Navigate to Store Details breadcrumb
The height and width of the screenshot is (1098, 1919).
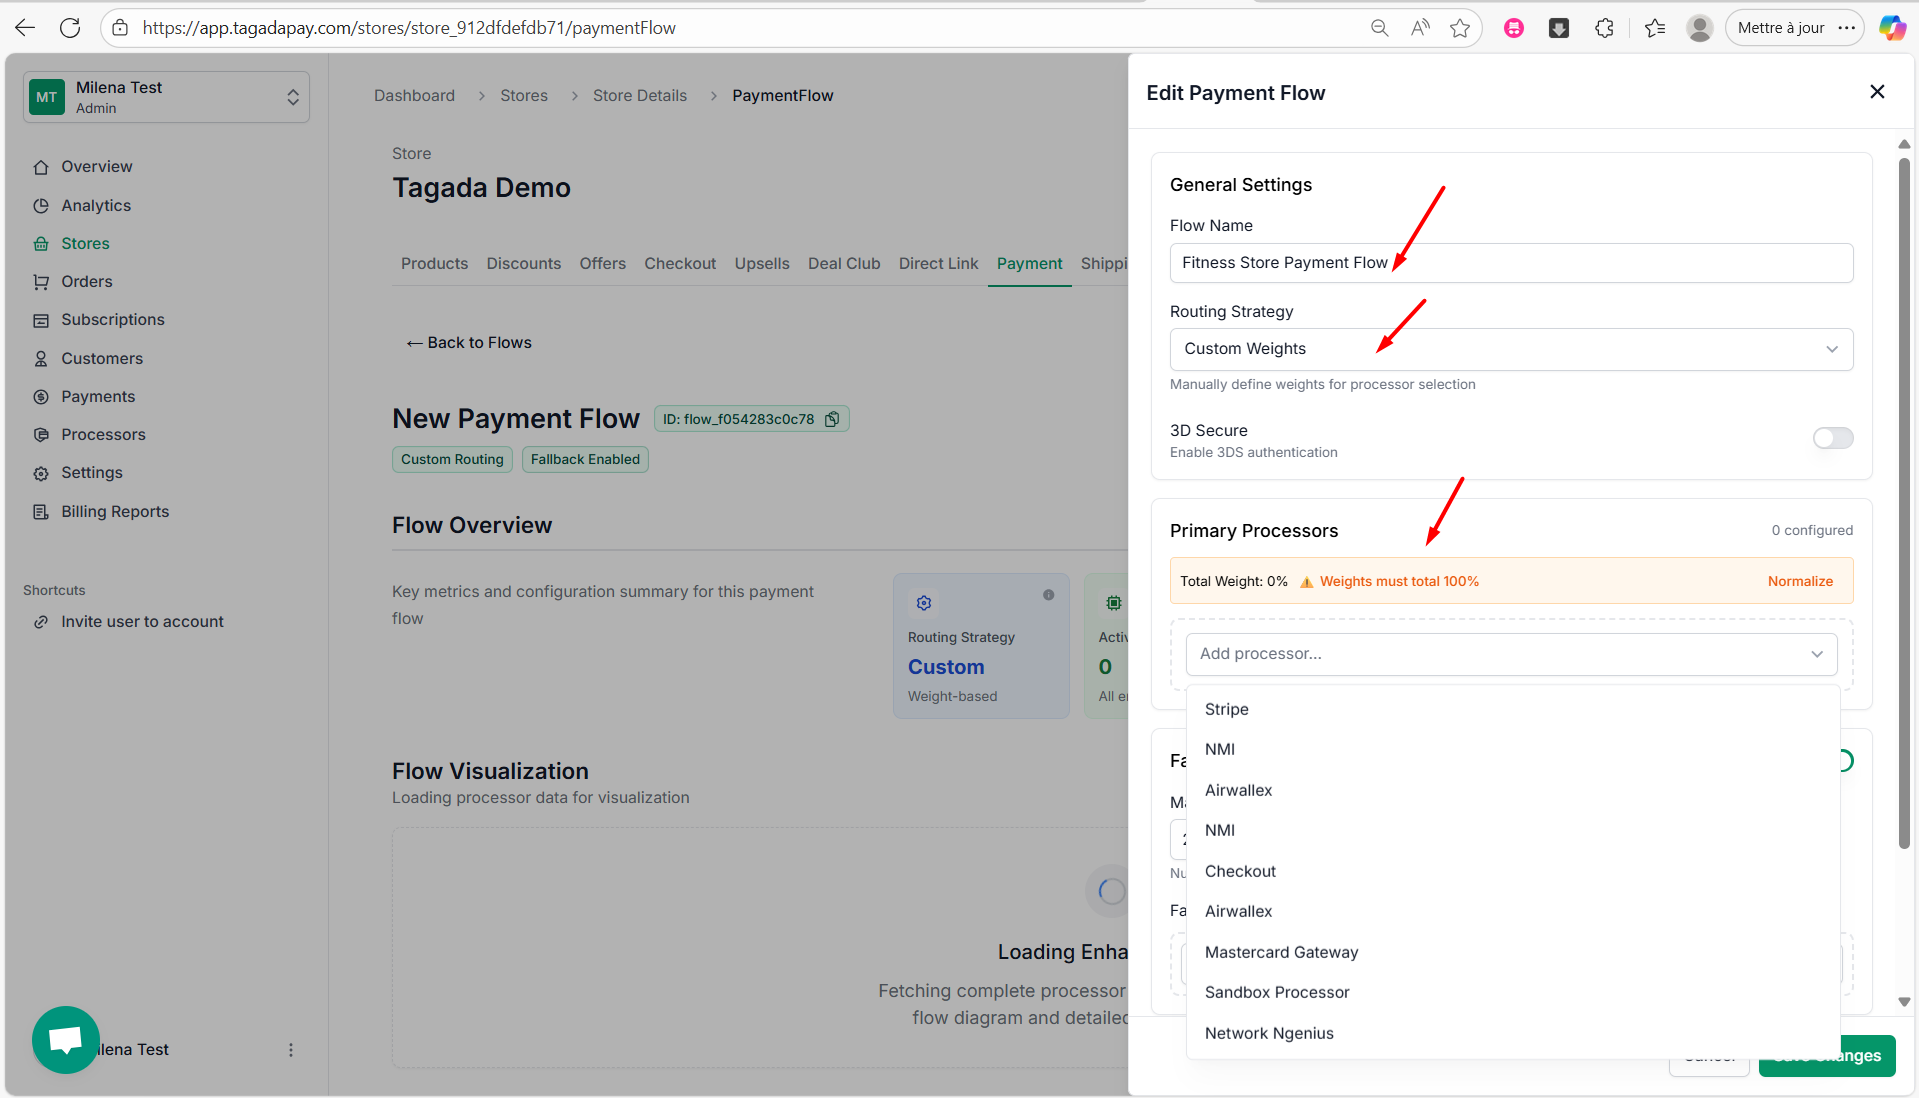(640, 95)
